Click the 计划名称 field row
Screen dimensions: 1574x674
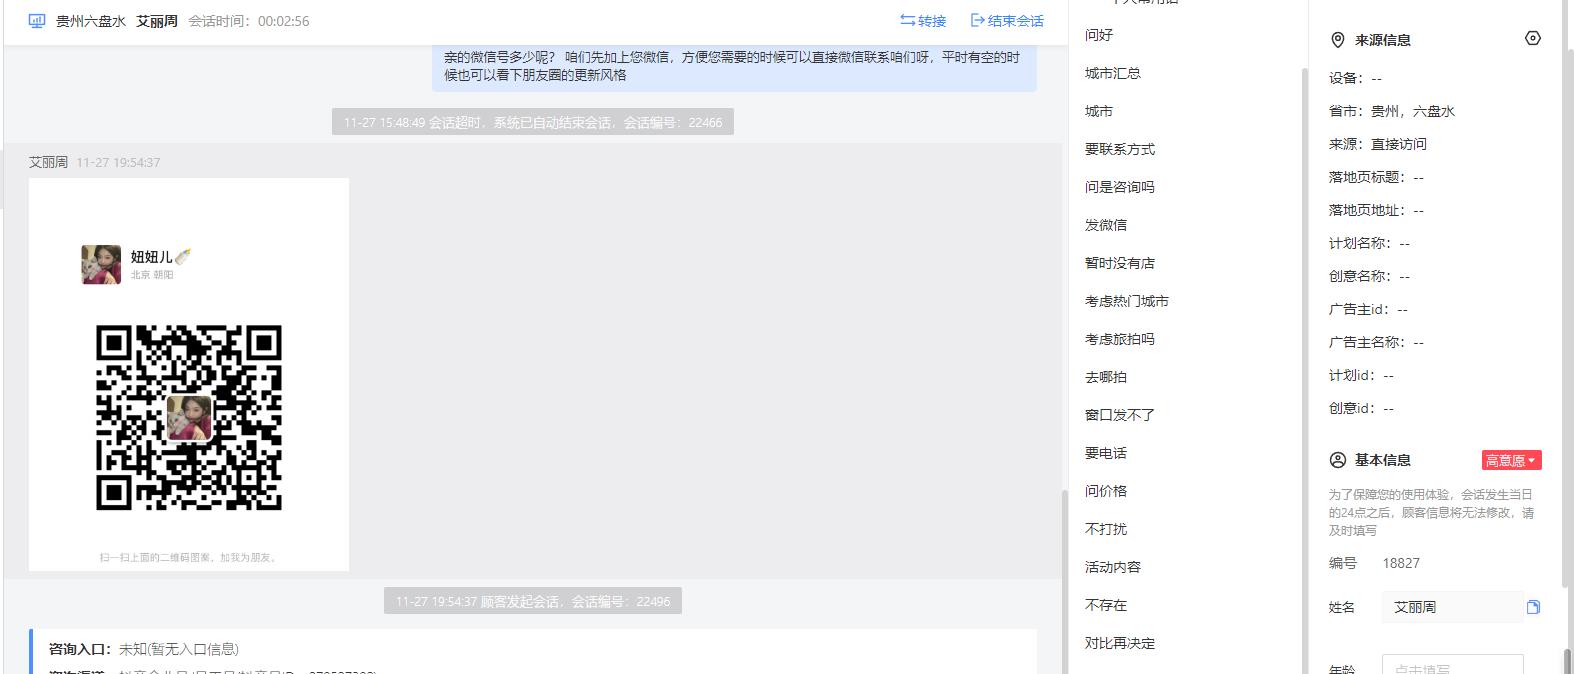1369,243
